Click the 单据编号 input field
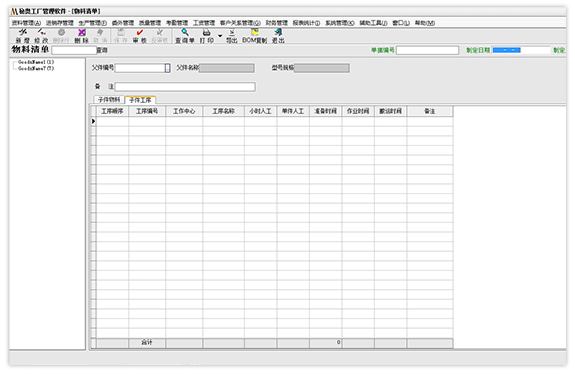Viewport: 575px width, 374px height. click(x=427, y=50)
